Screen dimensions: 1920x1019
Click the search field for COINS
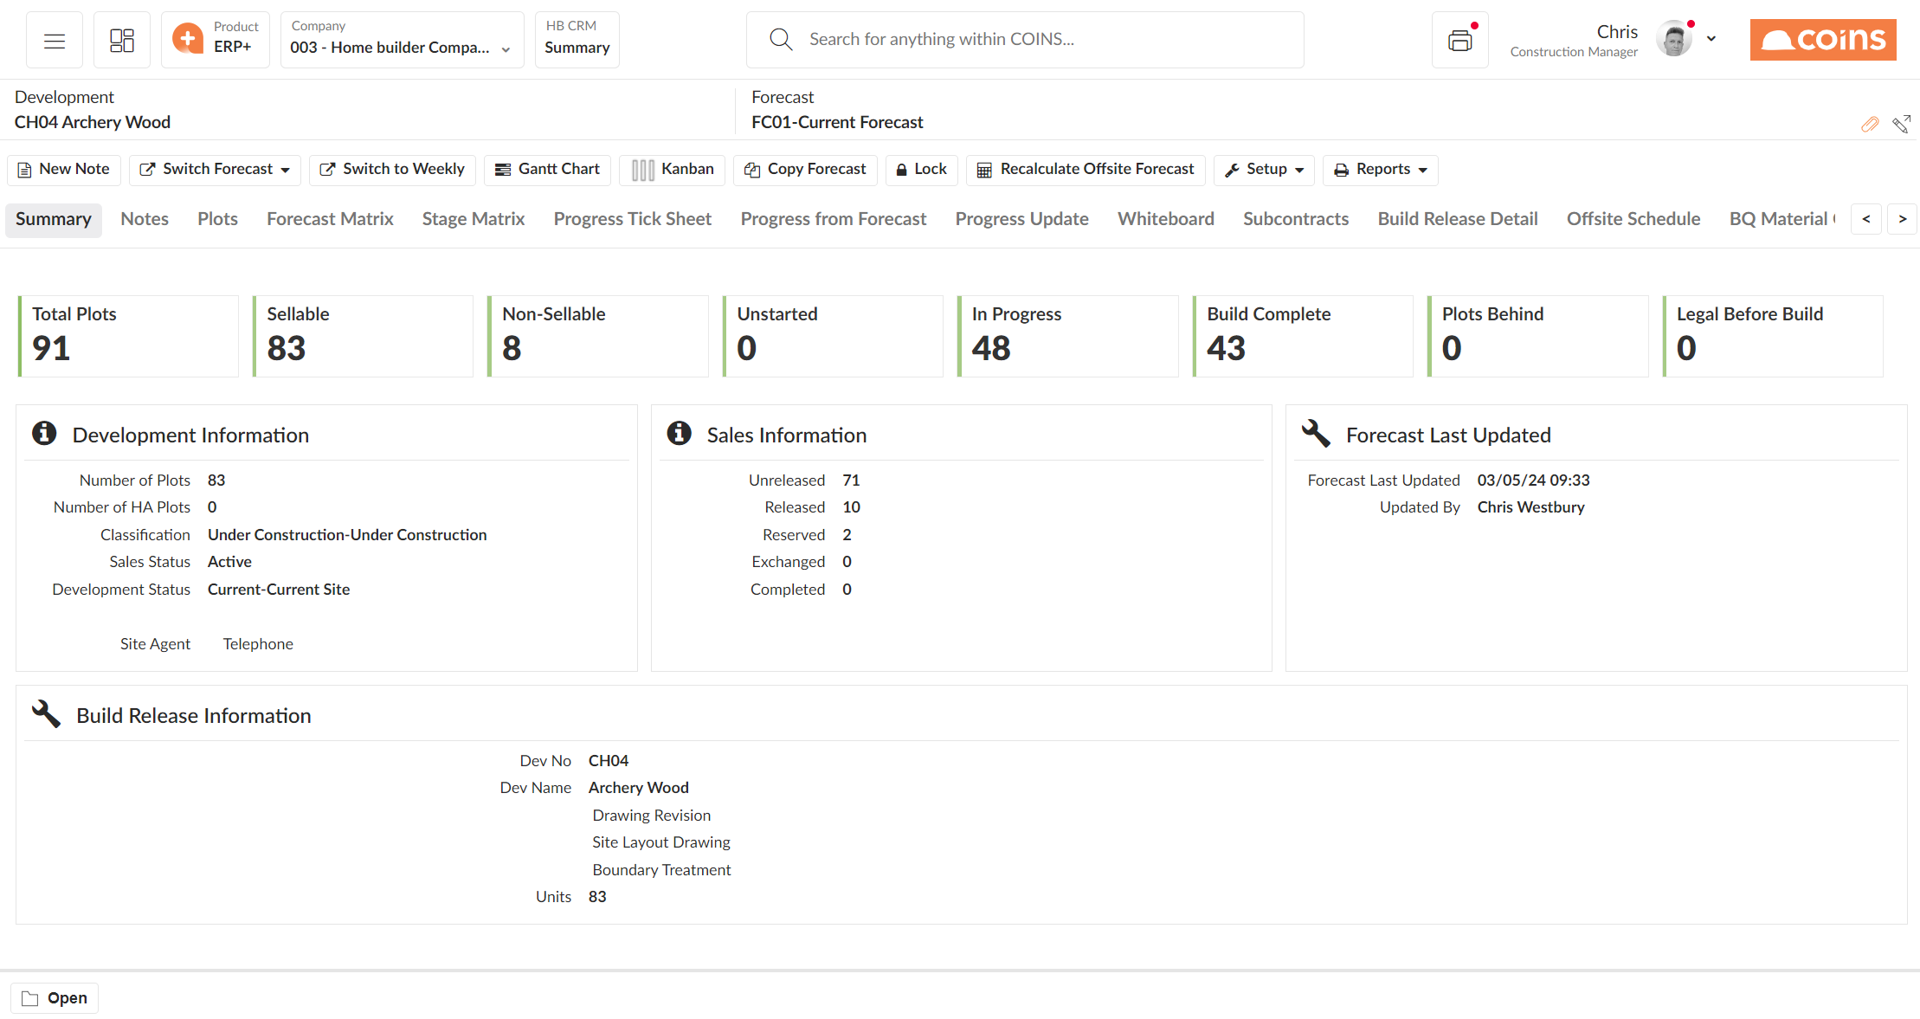[x=1024, y=39]
